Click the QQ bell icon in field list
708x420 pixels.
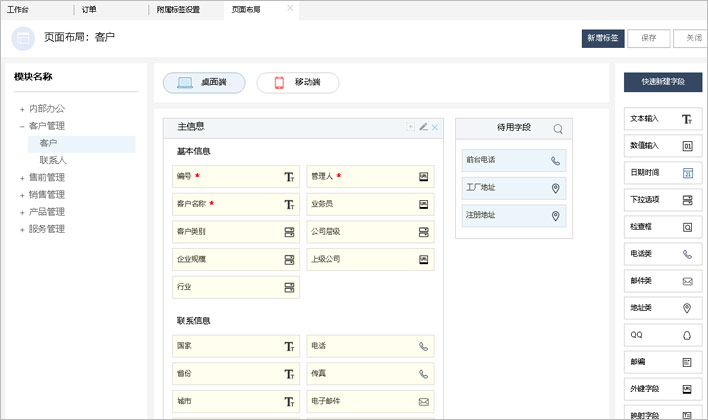click(x=687, y=335)
